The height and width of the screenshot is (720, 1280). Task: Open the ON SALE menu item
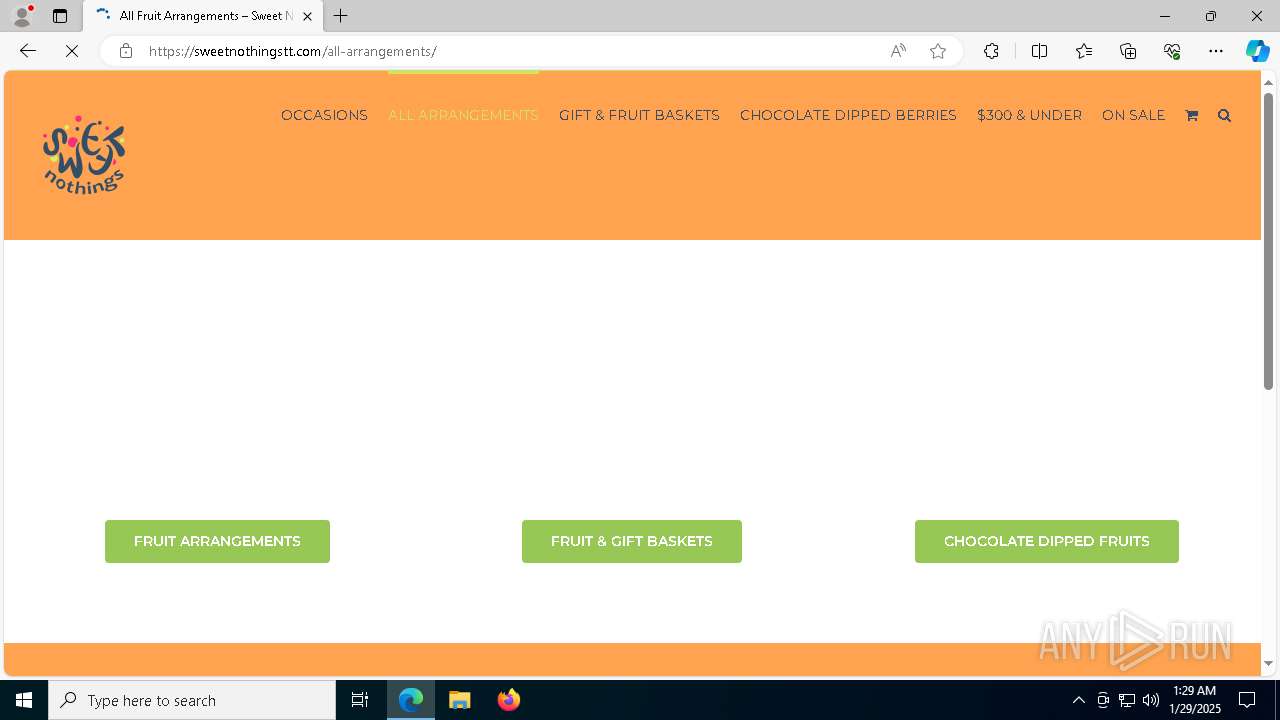[x=1133, y=115]
